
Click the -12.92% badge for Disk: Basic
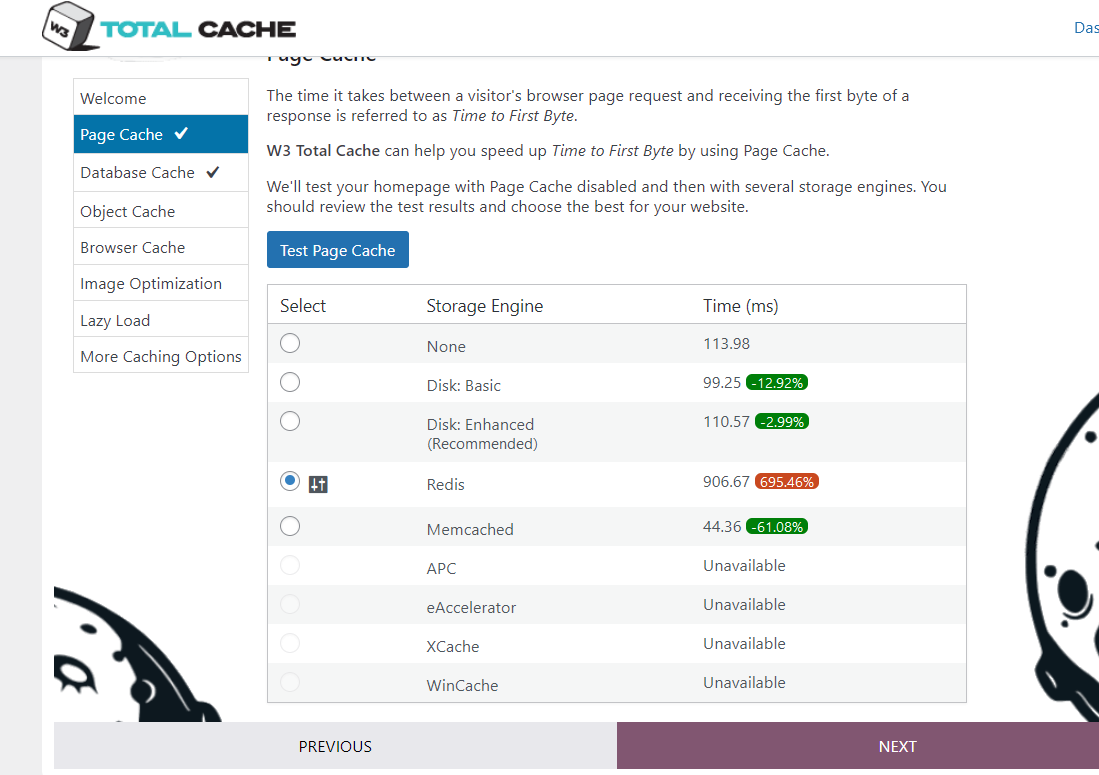point(777,383)
